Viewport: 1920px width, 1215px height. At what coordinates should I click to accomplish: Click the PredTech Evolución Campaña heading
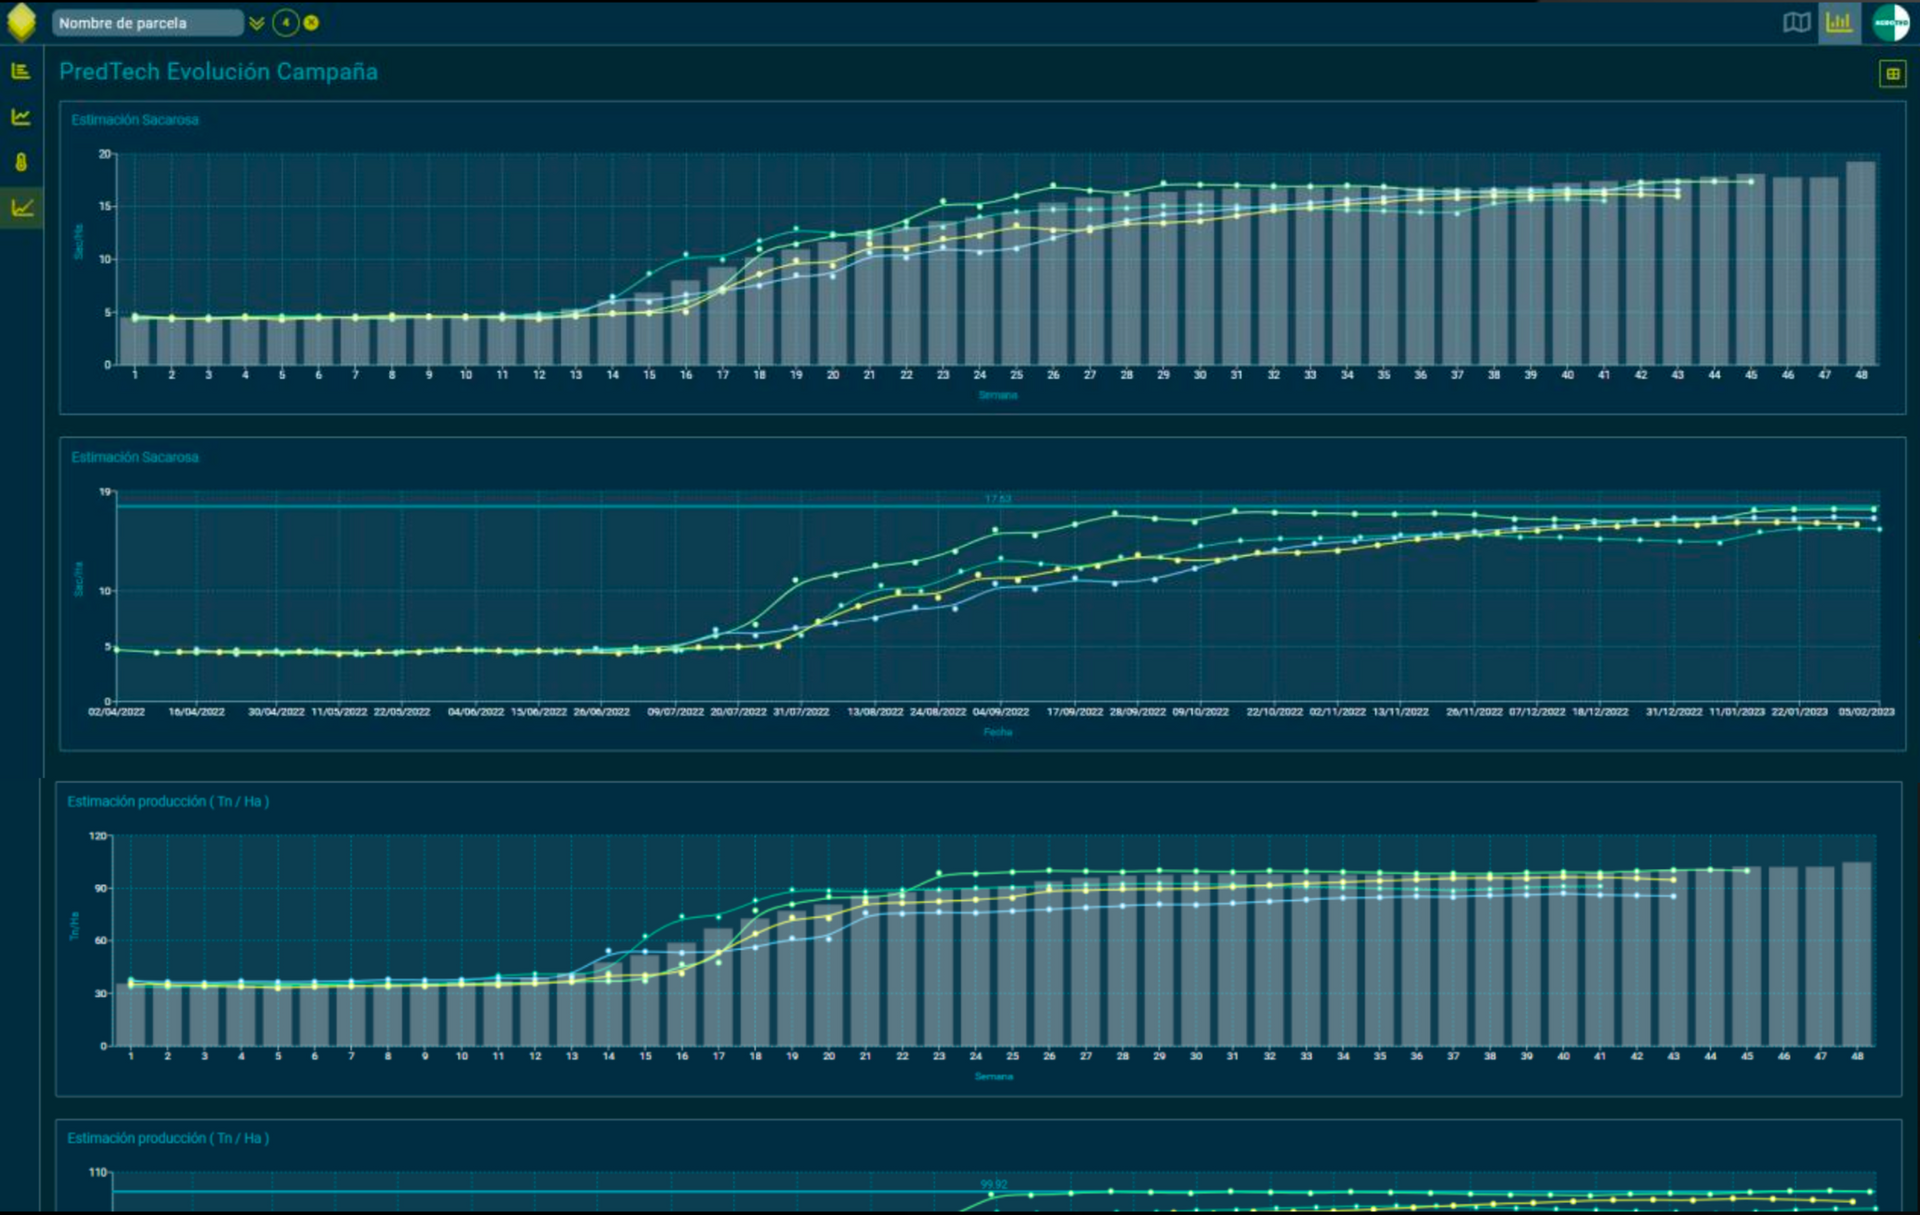tap(218, 72)
